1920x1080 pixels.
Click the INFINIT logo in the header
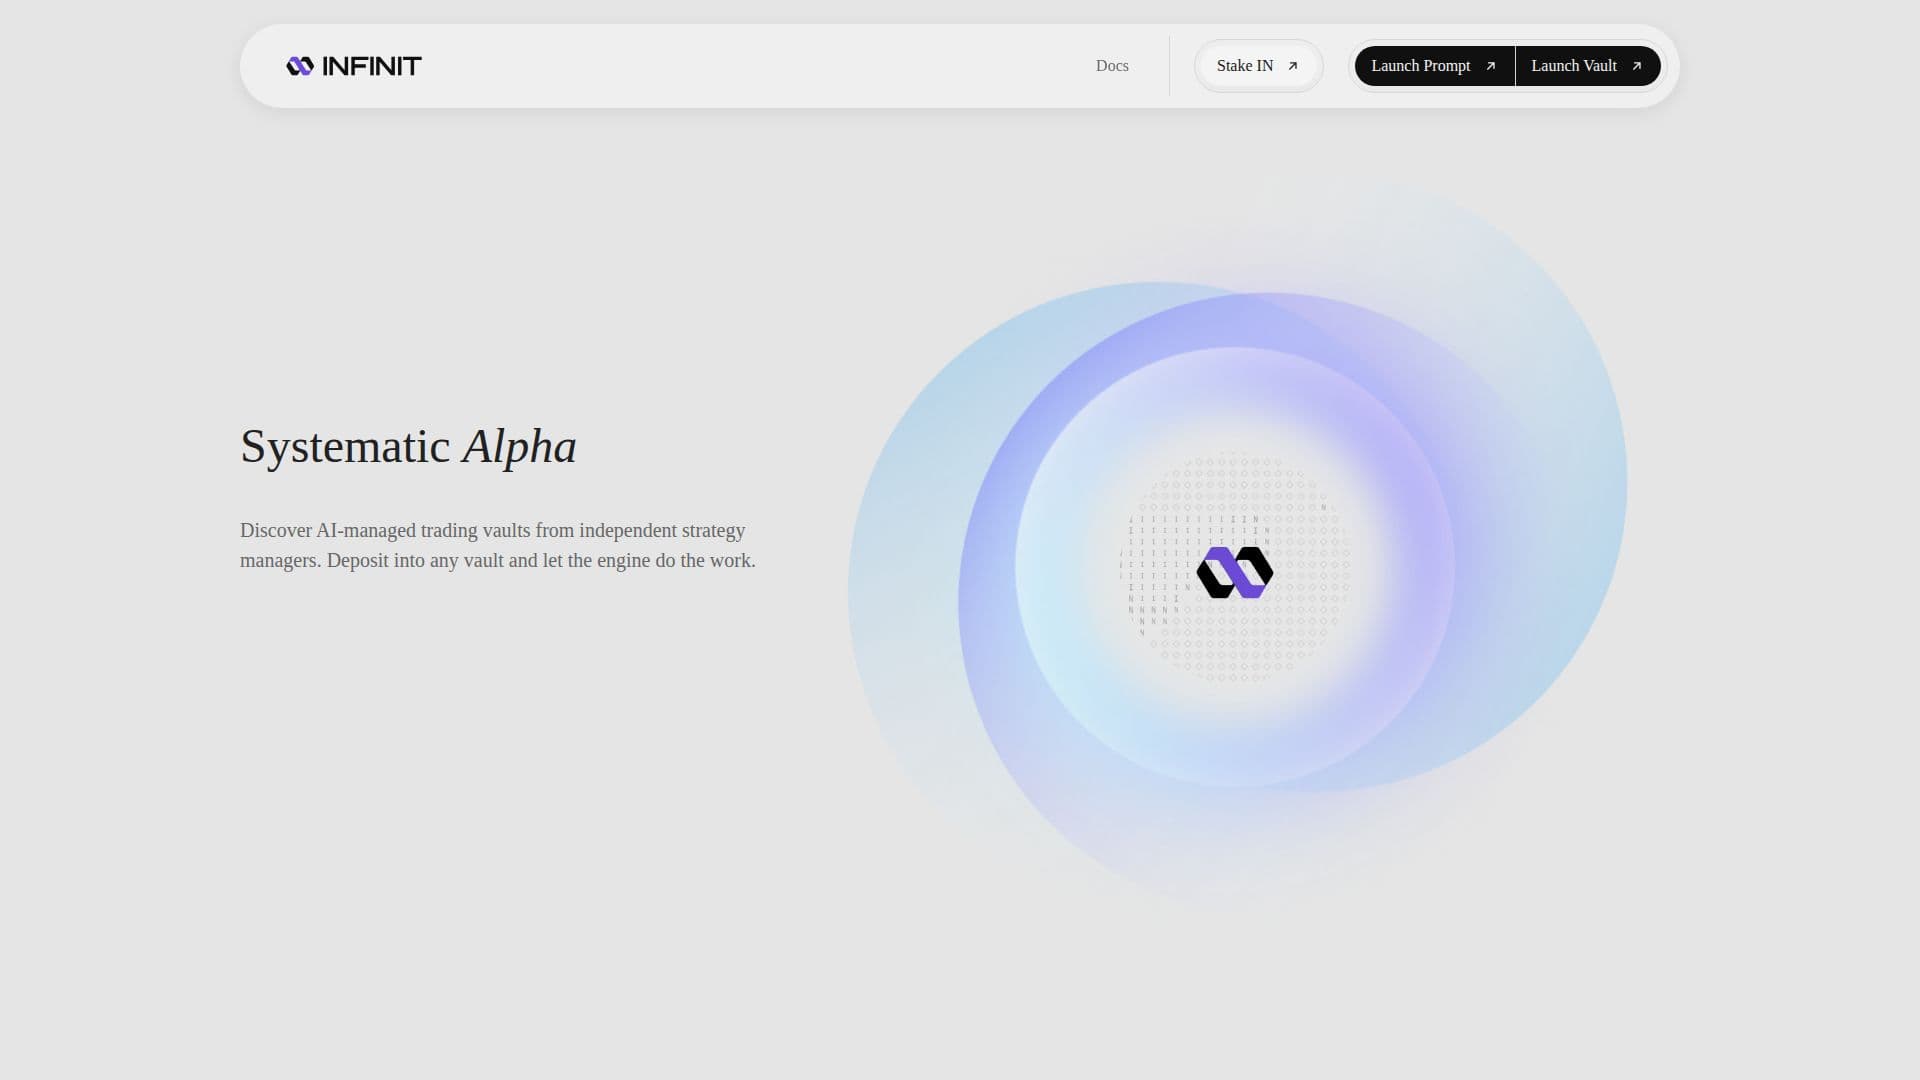[x=354, y=66]
